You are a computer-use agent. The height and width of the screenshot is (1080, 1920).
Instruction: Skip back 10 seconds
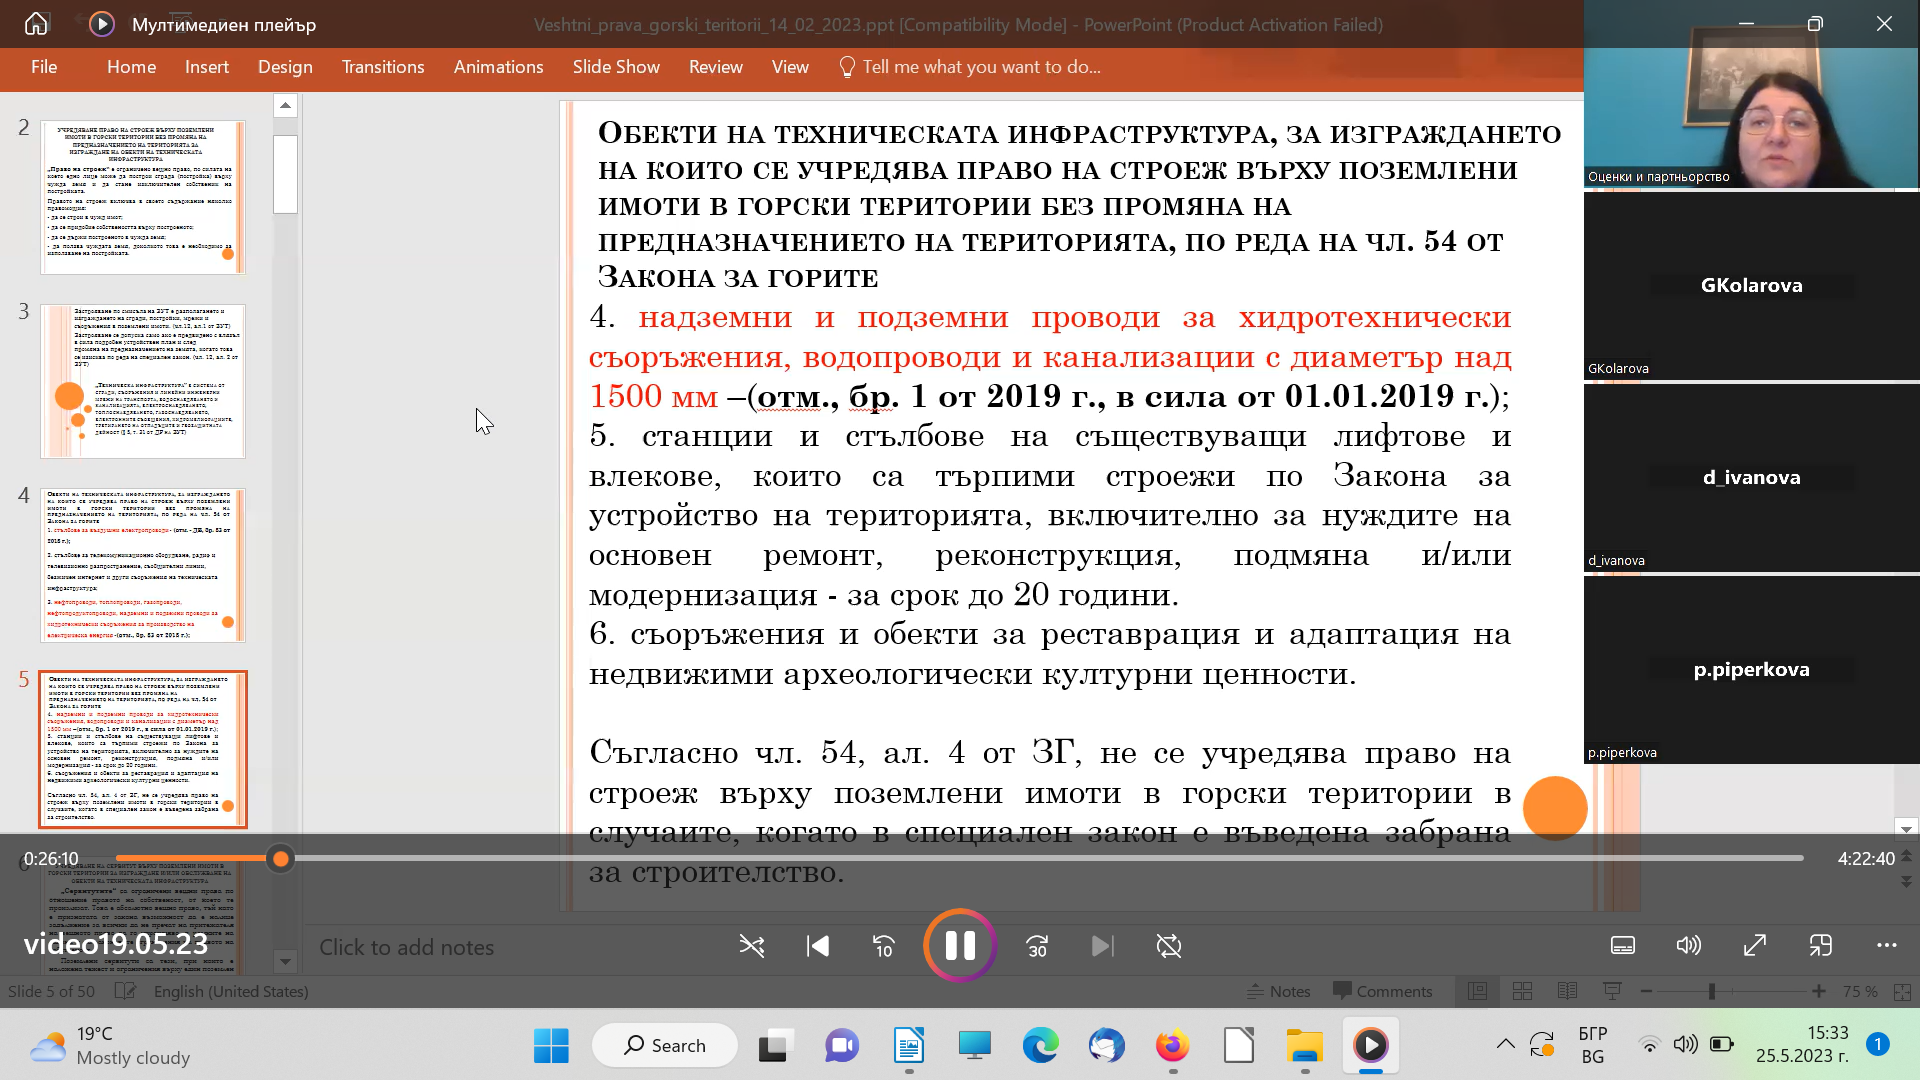883,946
